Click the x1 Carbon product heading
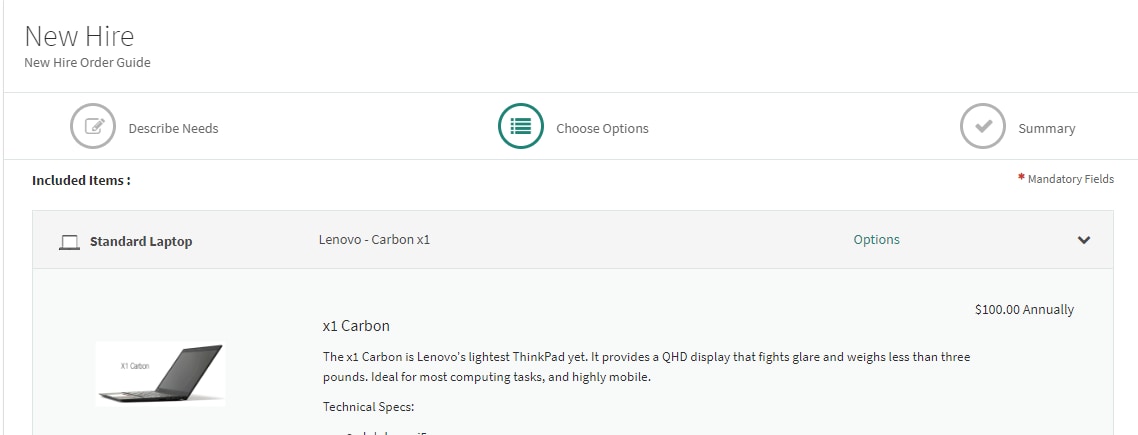 pos(356,325)
